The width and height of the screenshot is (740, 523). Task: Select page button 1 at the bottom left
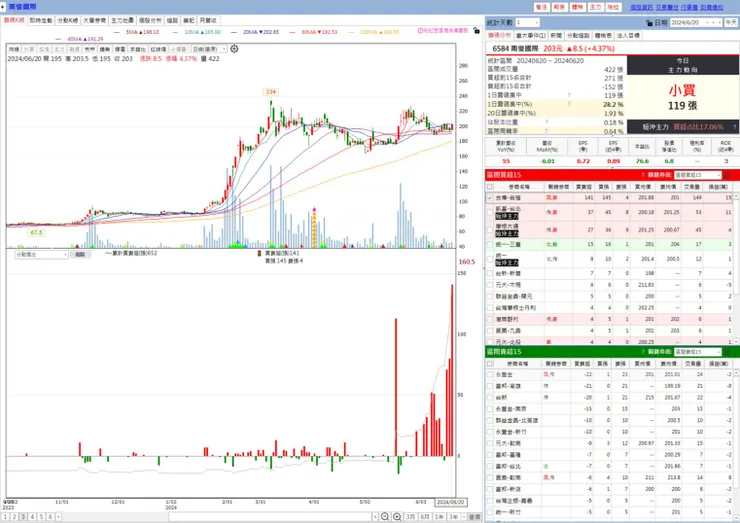pos(6,517)
